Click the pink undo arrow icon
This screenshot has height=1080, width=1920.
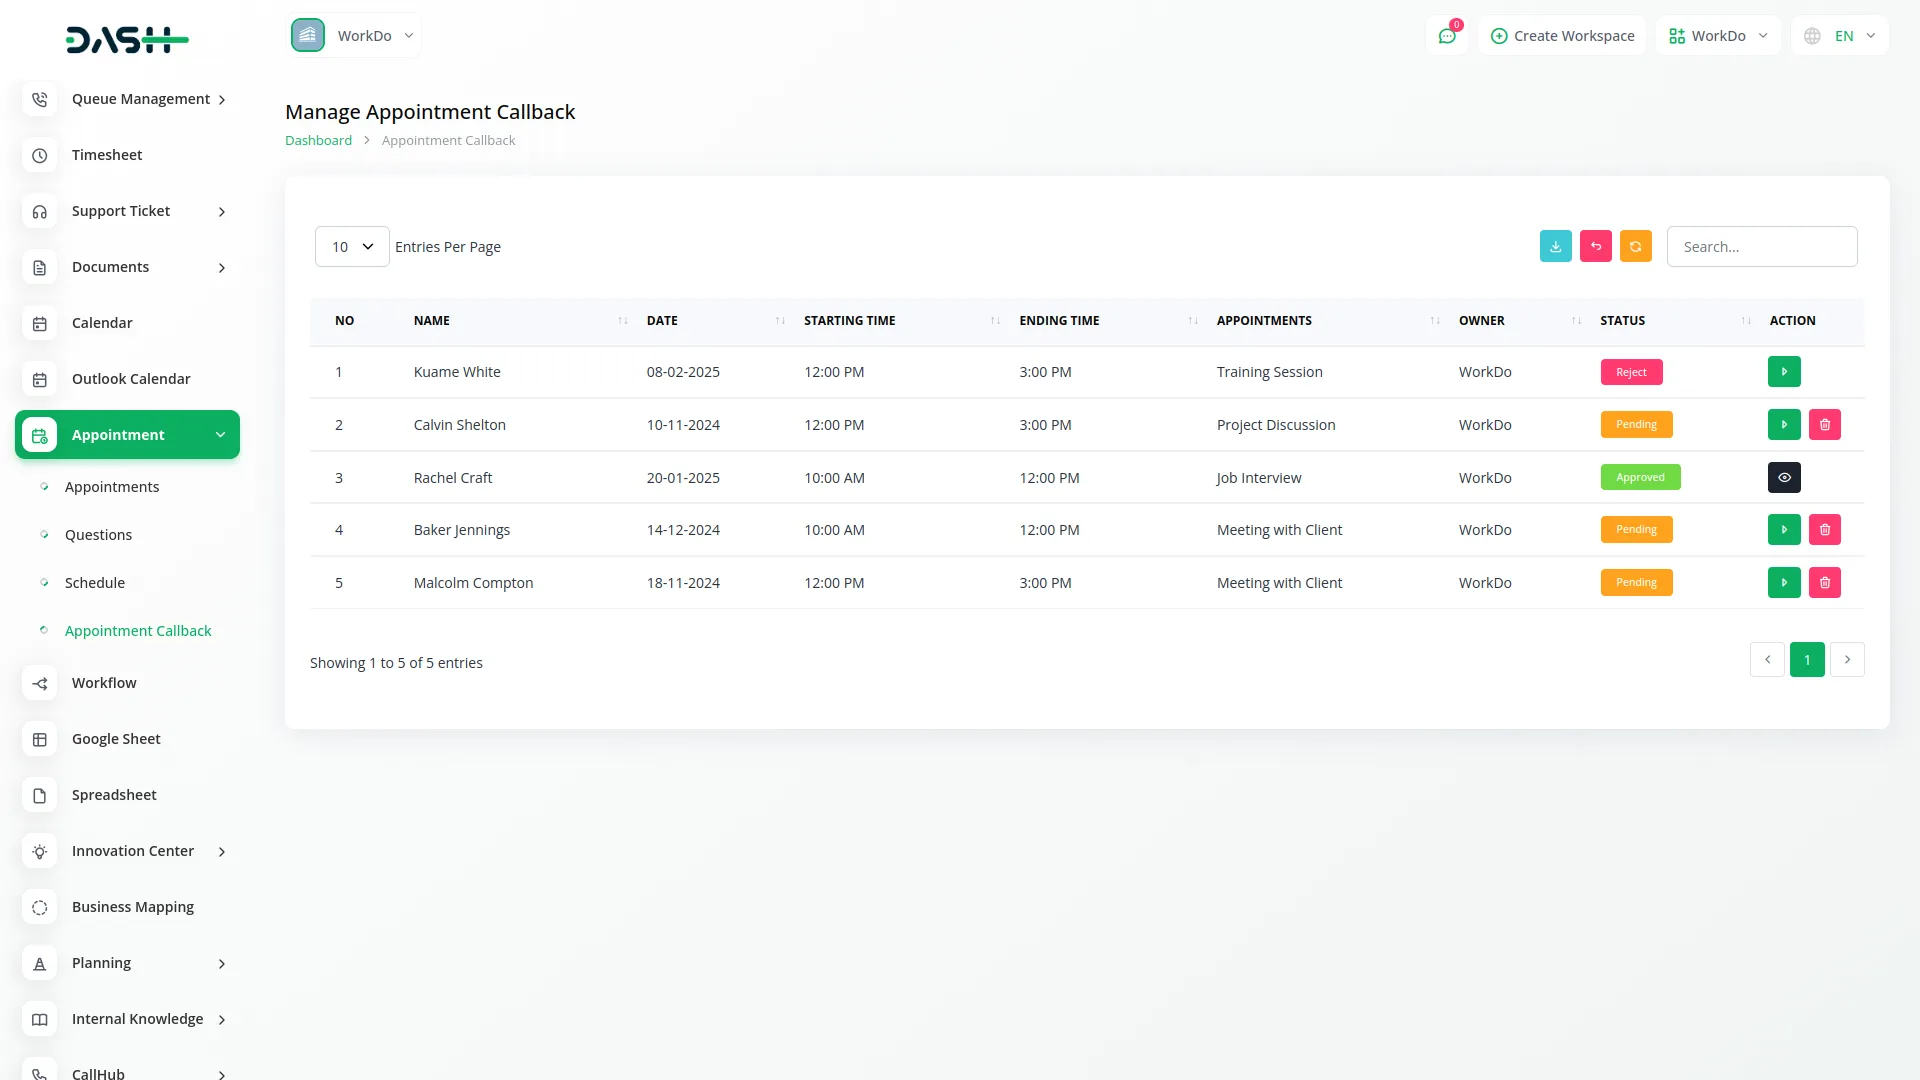pyautogui.click(x=1595, y=246)
